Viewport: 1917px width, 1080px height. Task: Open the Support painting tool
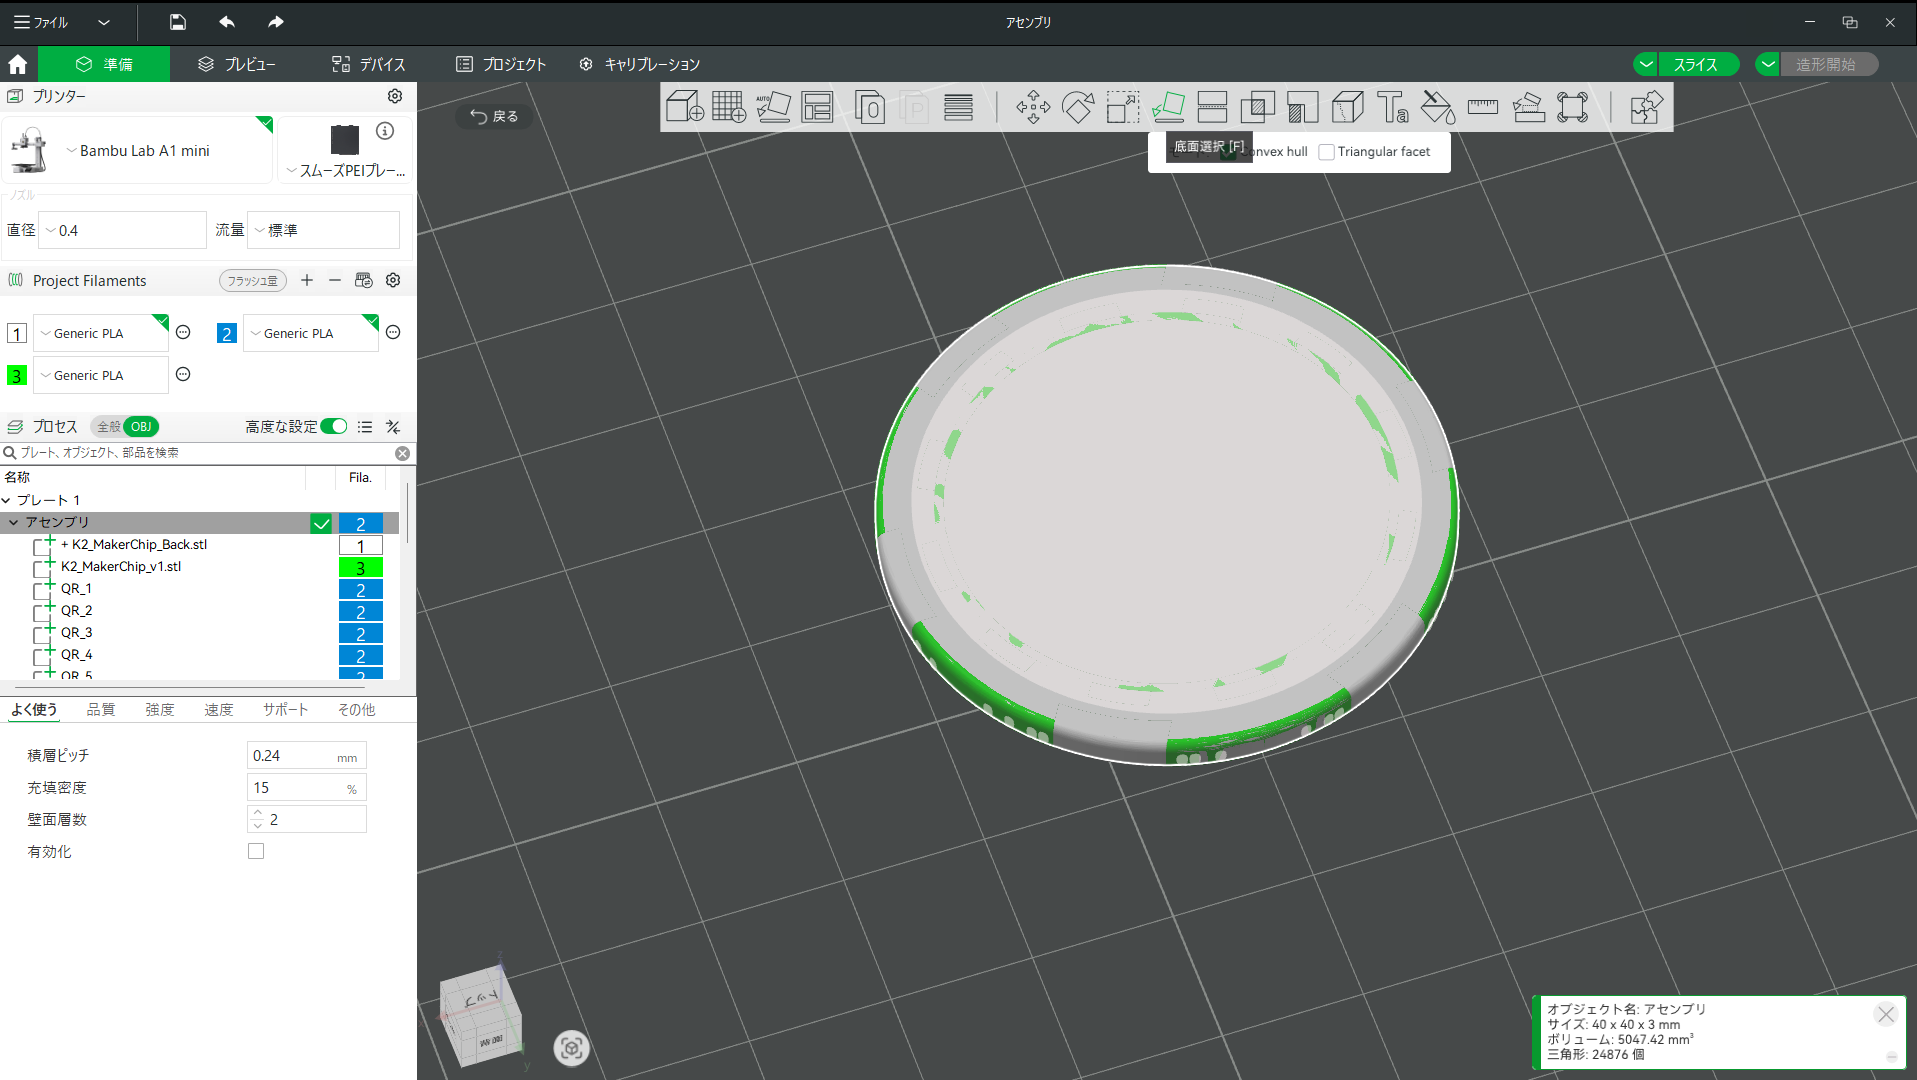tap(1302, 107)
